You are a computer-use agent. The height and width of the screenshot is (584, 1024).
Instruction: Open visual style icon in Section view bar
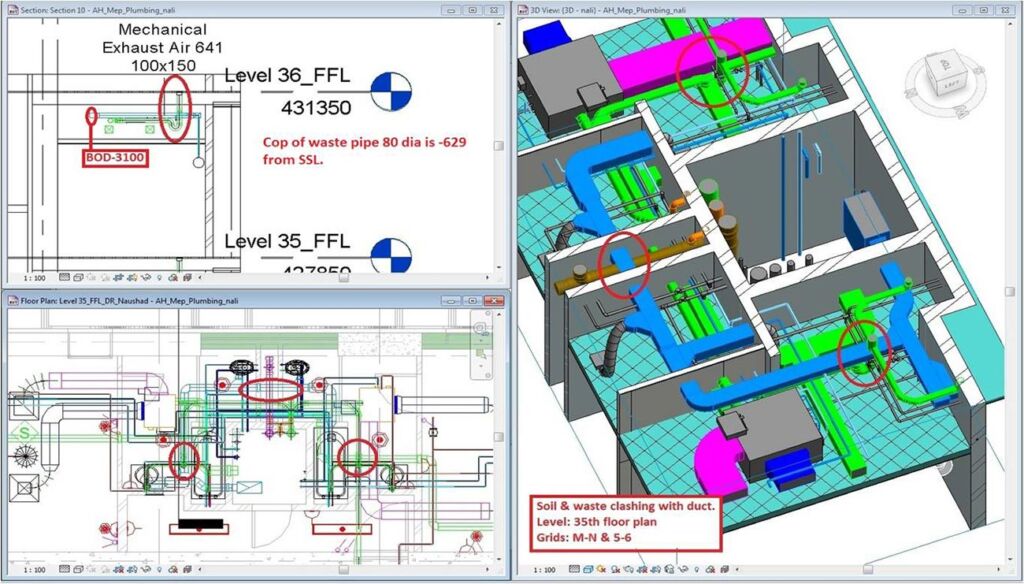point(78,278)
